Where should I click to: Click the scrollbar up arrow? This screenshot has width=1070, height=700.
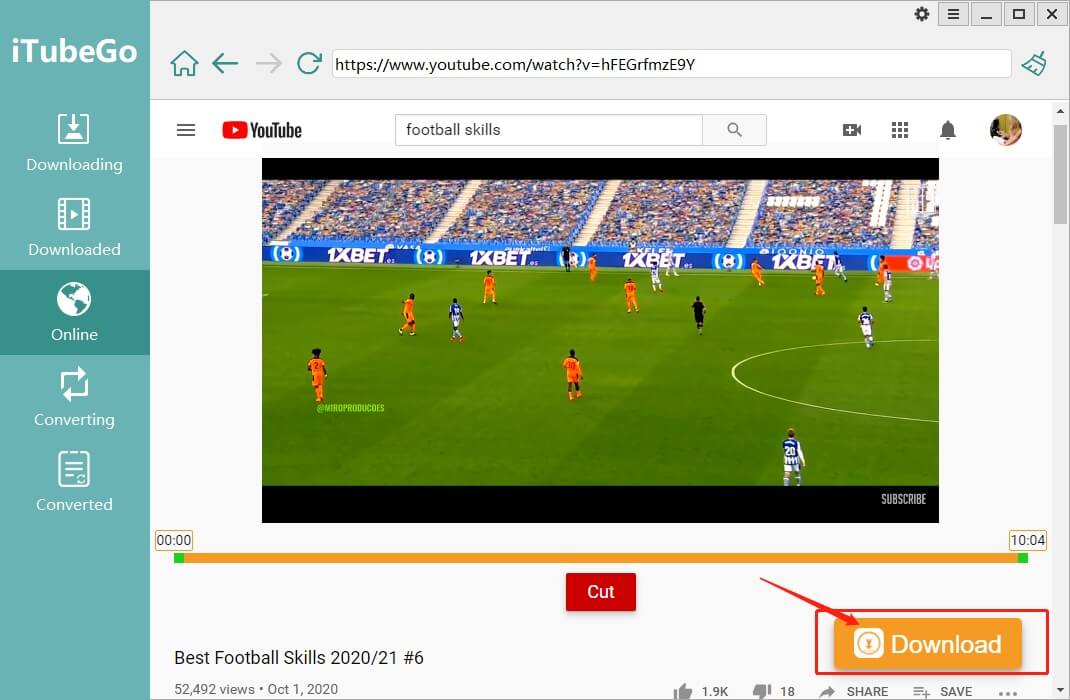pyautogui.click(x=1060, y=111)
